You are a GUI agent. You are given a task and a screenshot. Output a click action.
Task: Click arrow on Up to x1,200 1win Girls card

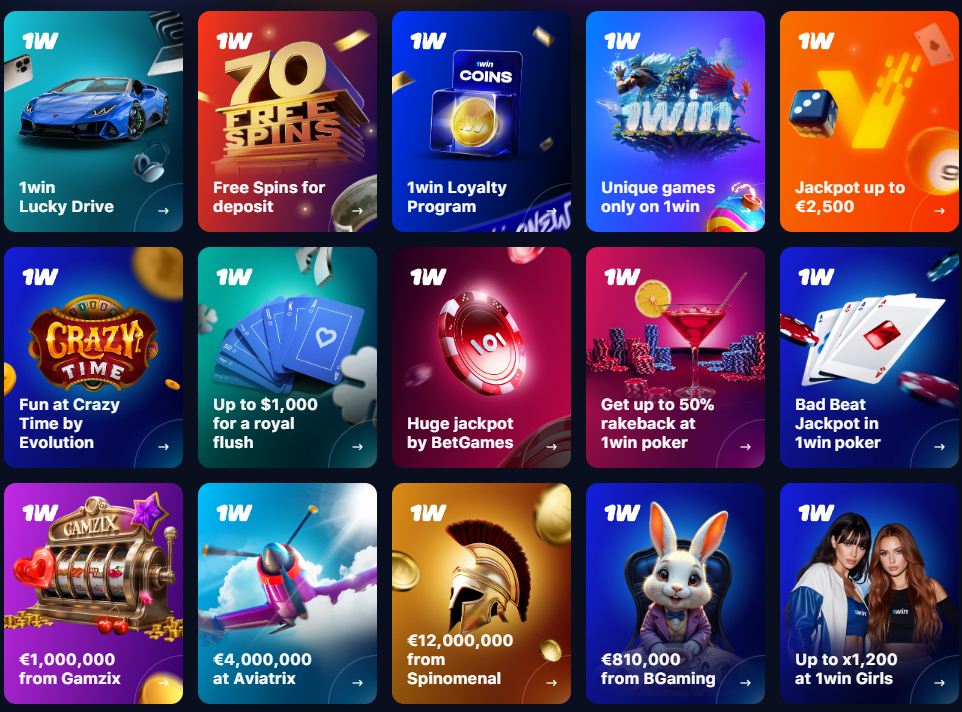tap(939, 683)
